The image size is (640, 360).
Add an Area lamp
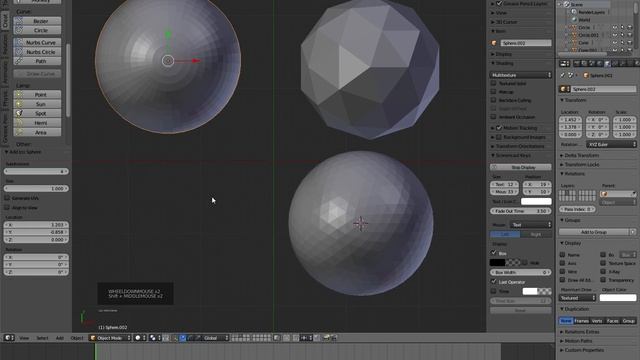click(37, 132)
